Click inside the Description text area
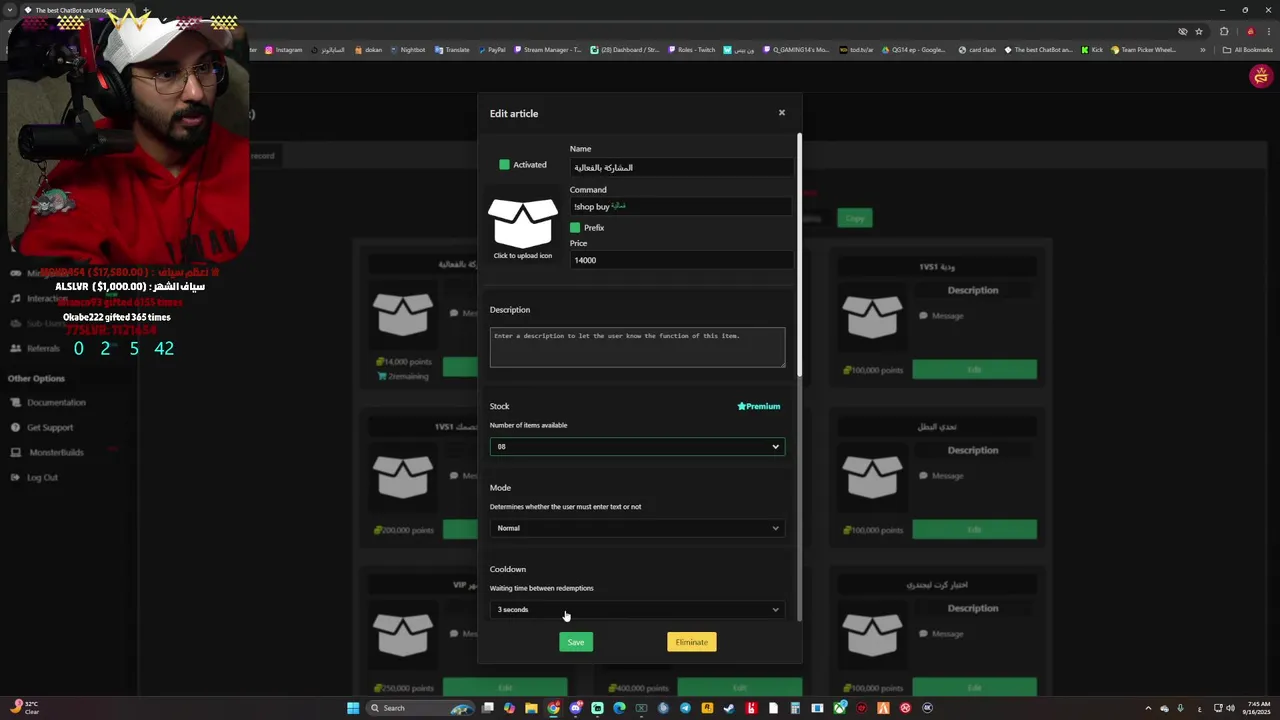 (637, 347)
